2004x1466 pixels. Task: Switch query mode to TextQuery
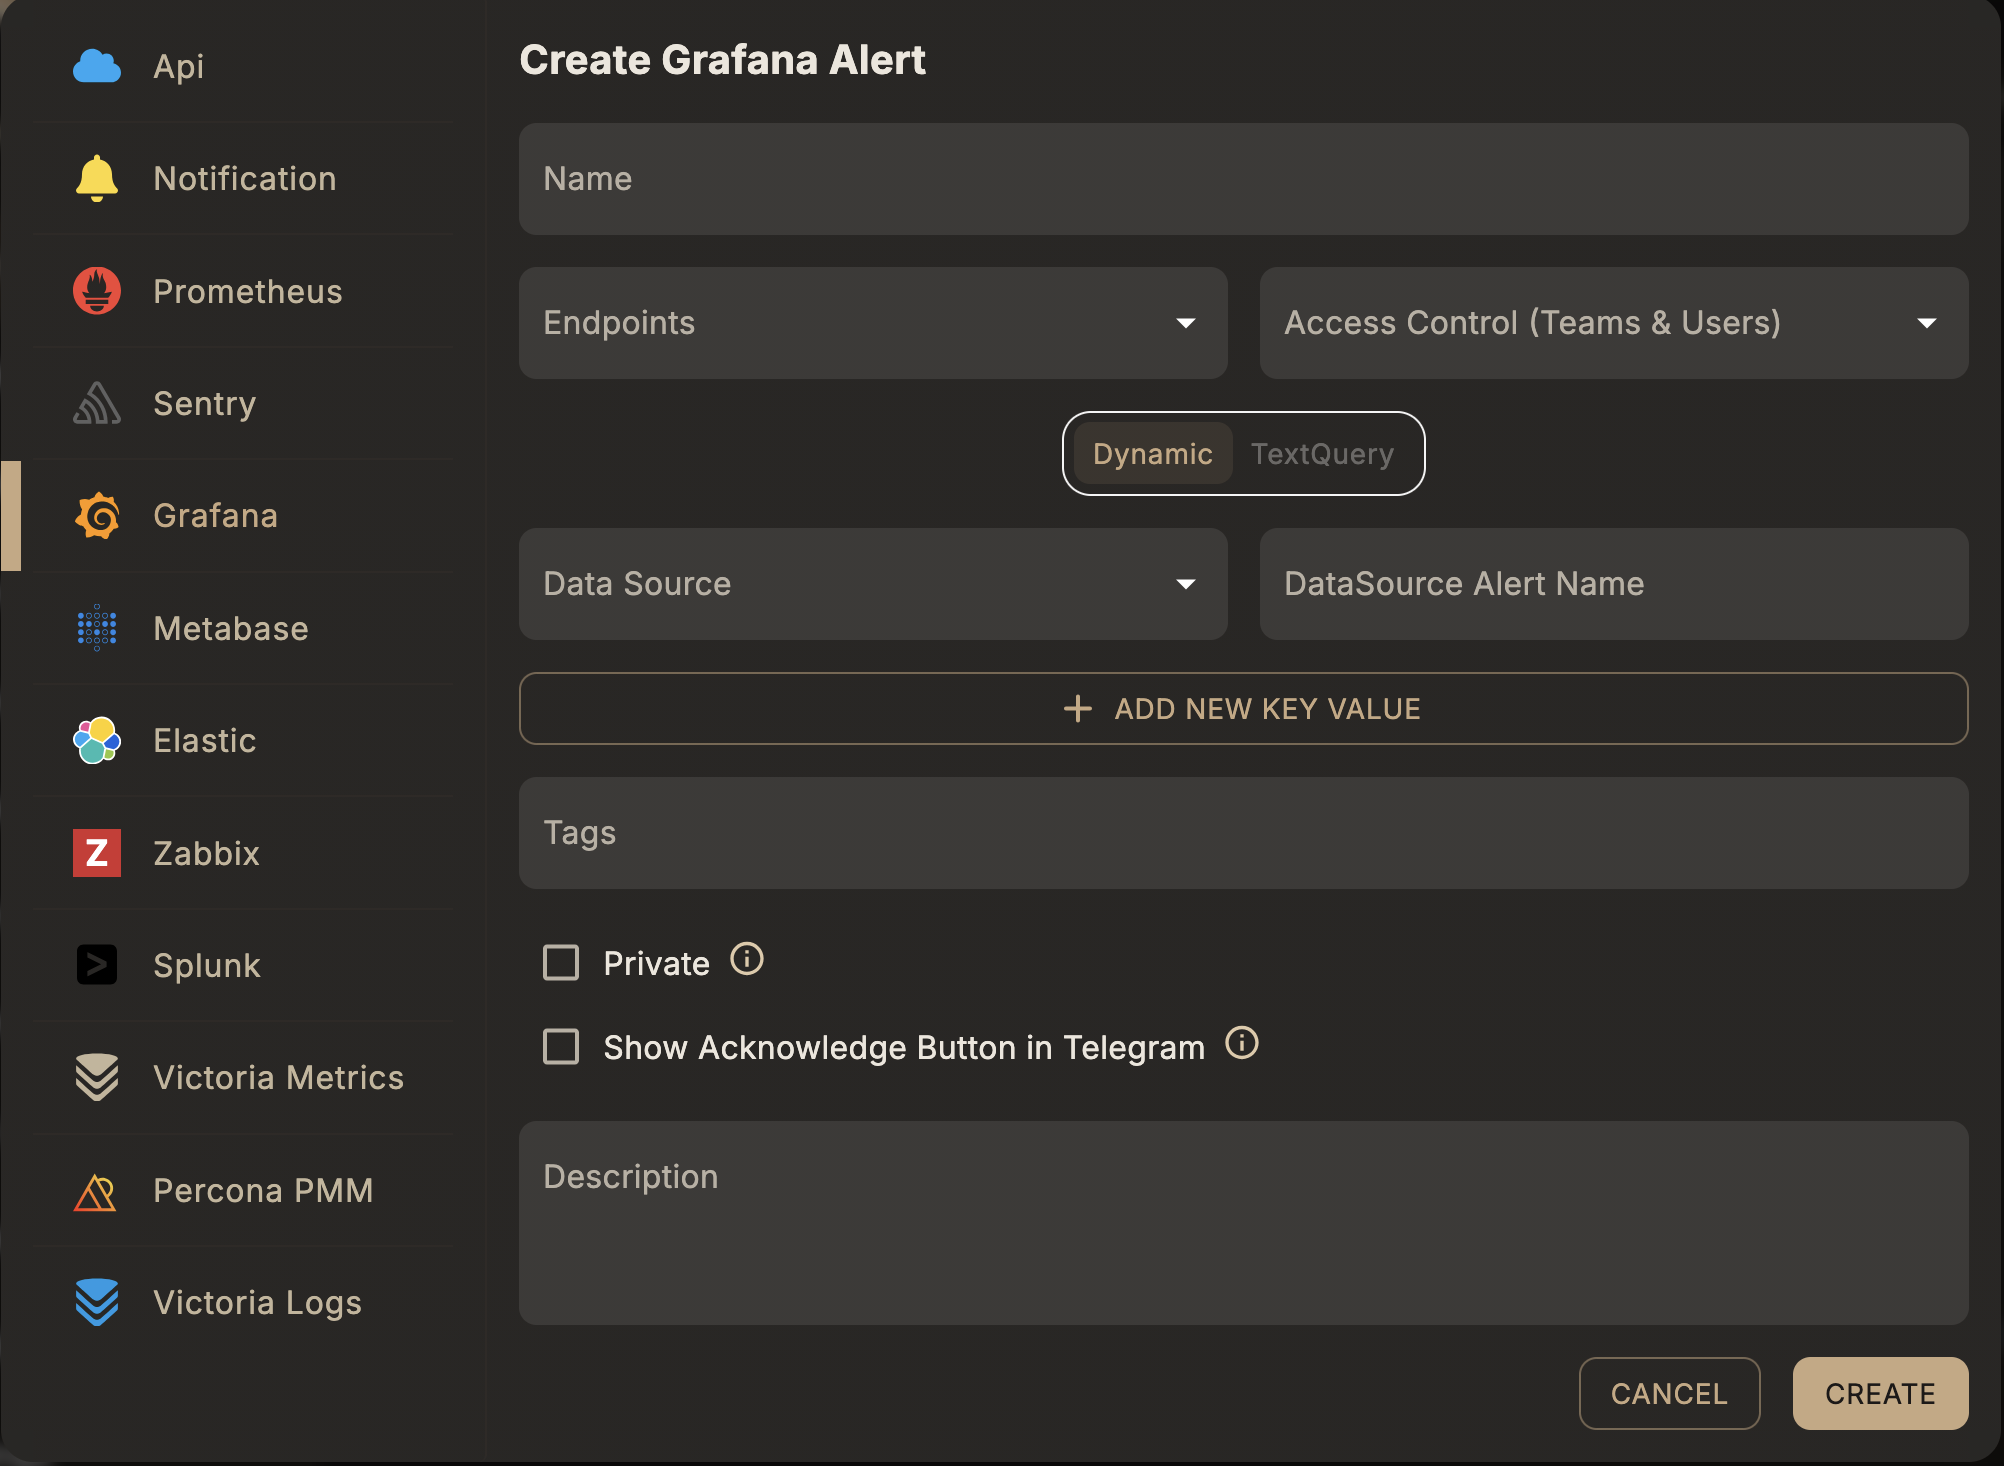click(1322, 454)
